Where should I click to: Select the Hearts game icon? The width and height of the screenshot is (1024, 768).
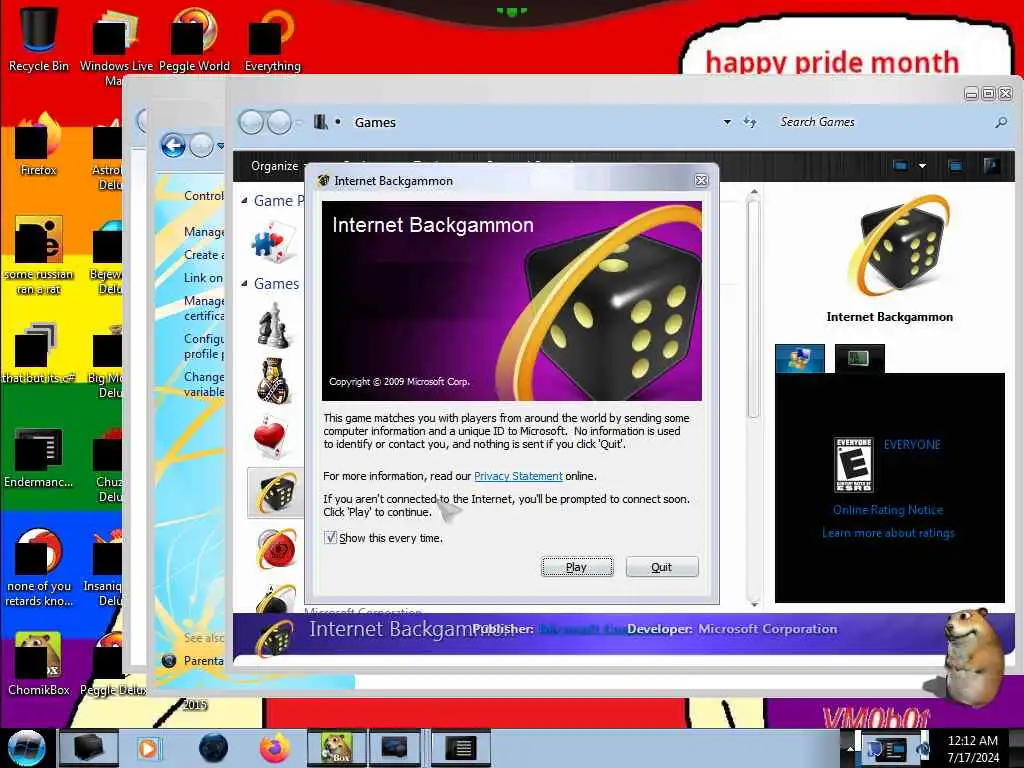coord(270,436)
